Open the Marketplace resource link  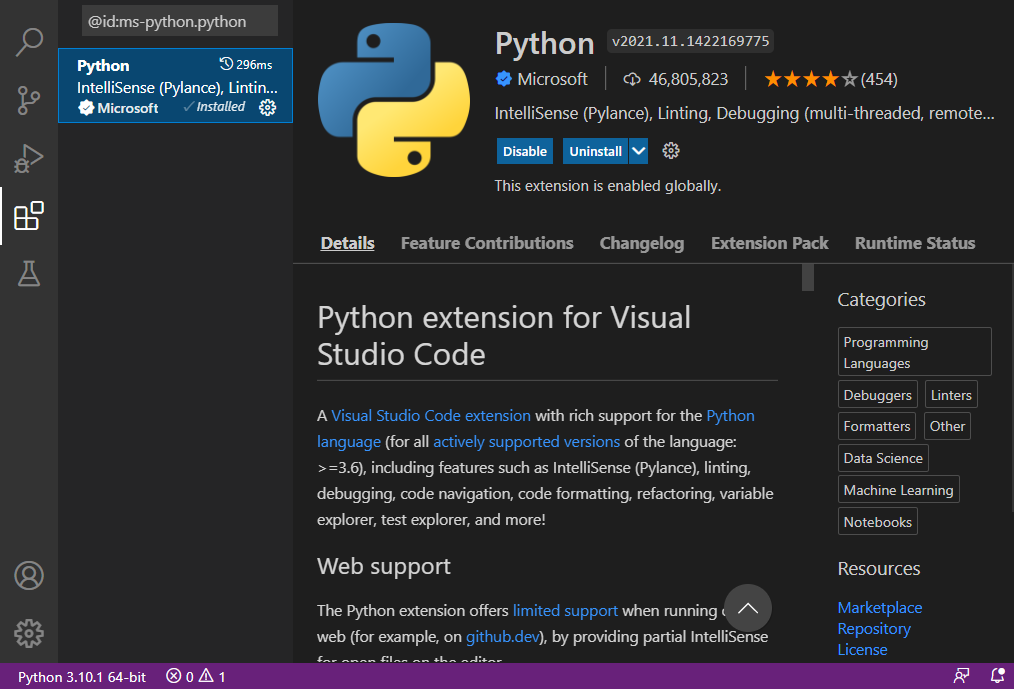tap(879, 607)
